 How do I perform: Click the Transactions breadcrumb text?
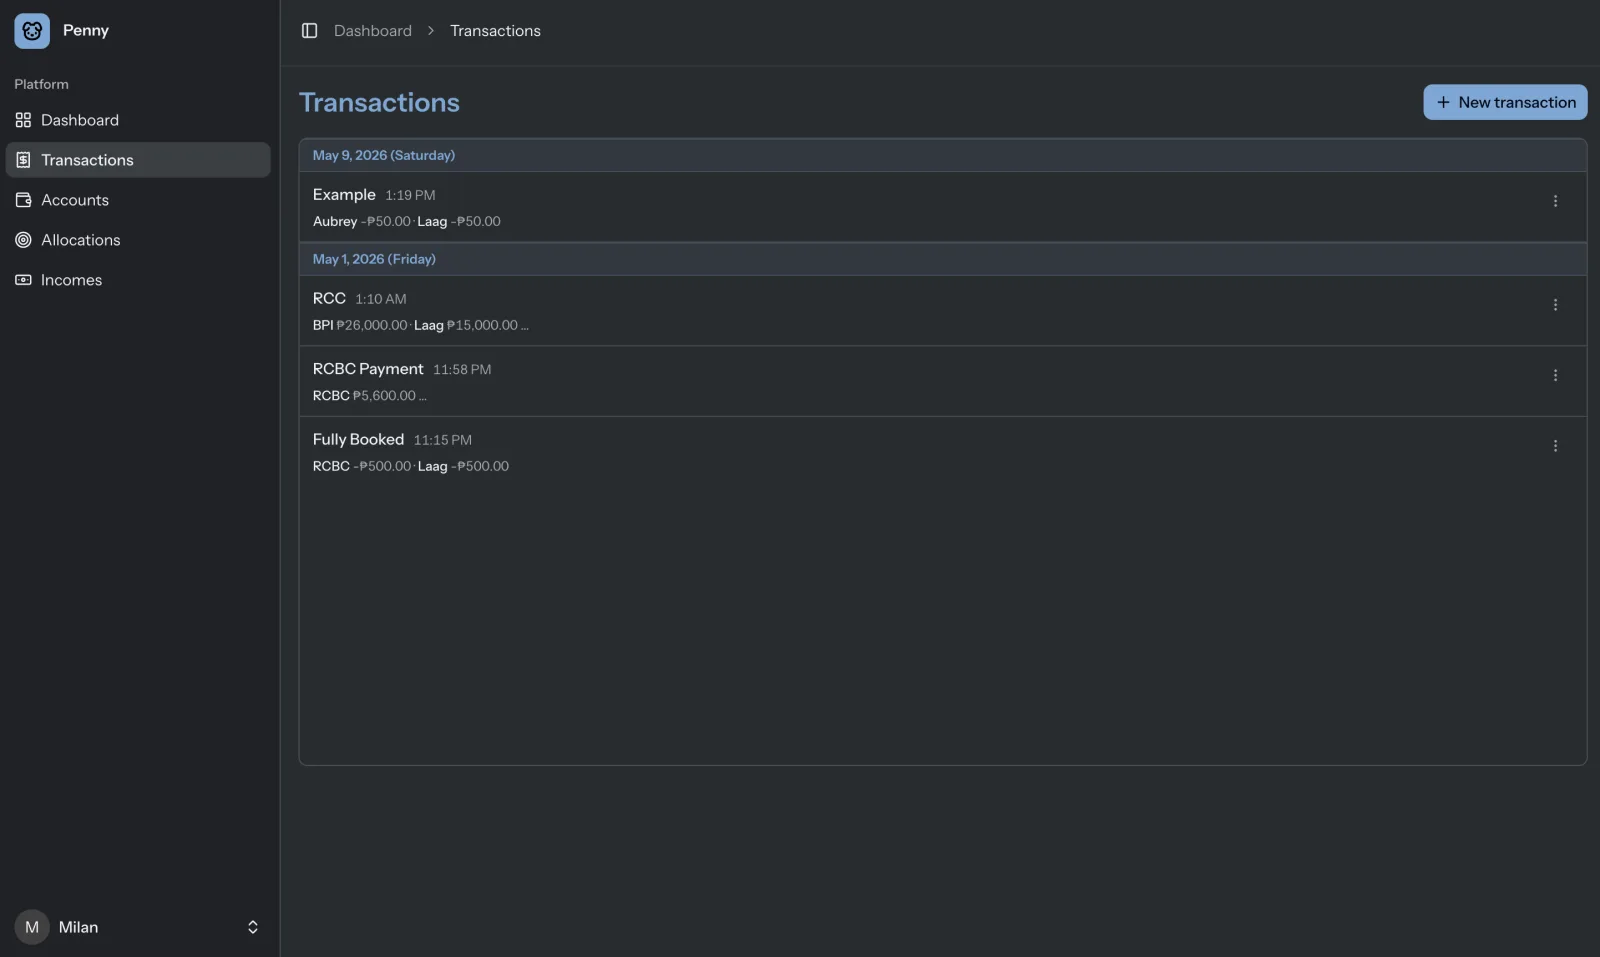(495, 31)
